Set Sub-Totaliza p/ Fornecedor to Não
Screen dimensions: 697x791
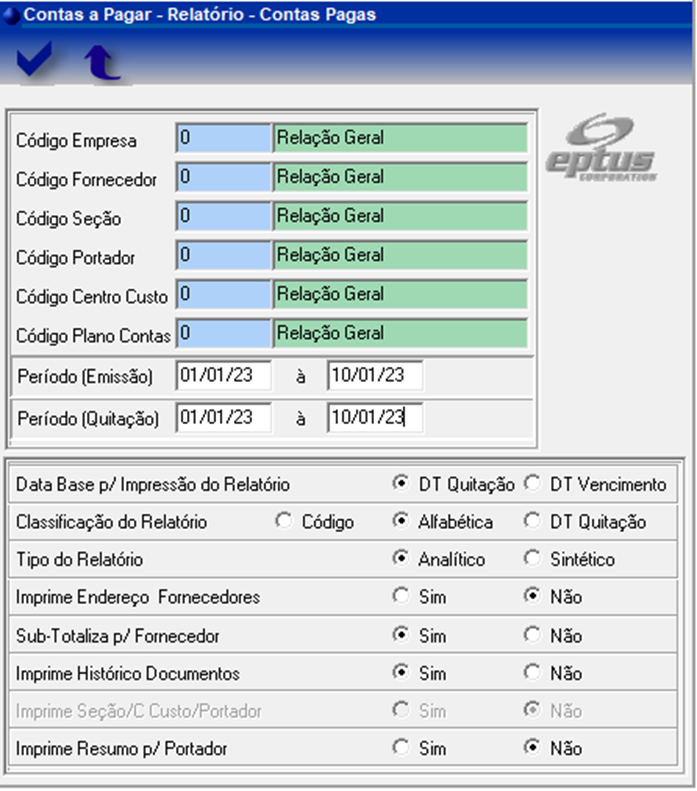pyautogui.click(x=531, y=635)
